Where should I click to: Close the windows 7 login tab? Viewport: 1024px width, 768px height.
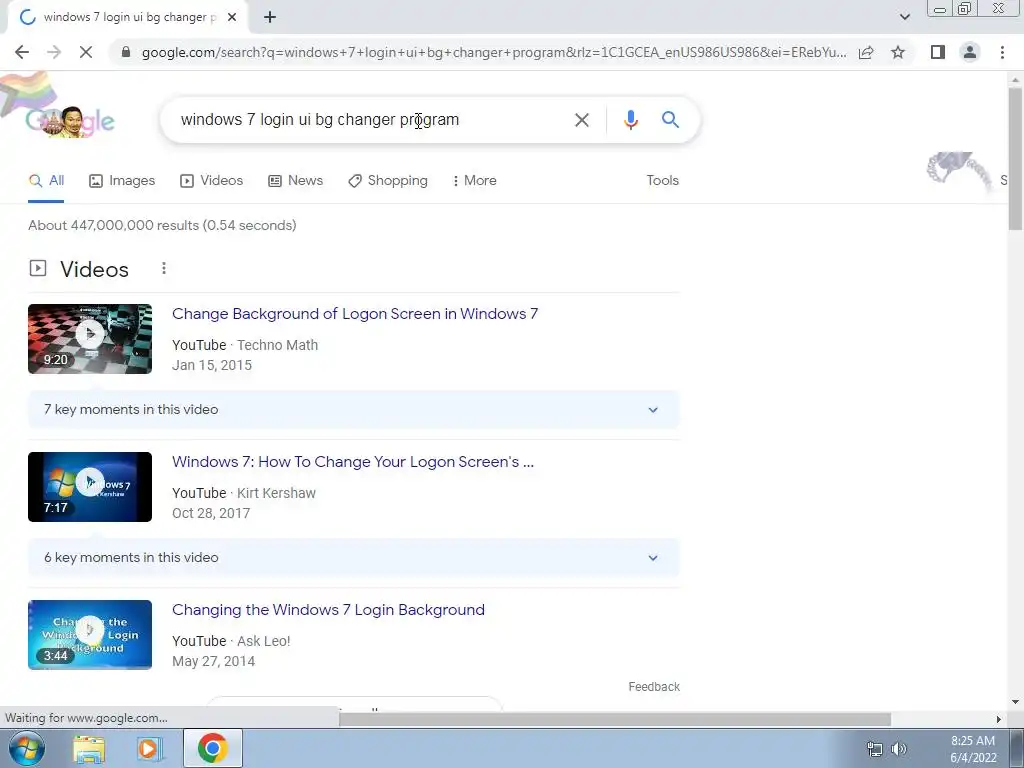[x=232, y=18]
